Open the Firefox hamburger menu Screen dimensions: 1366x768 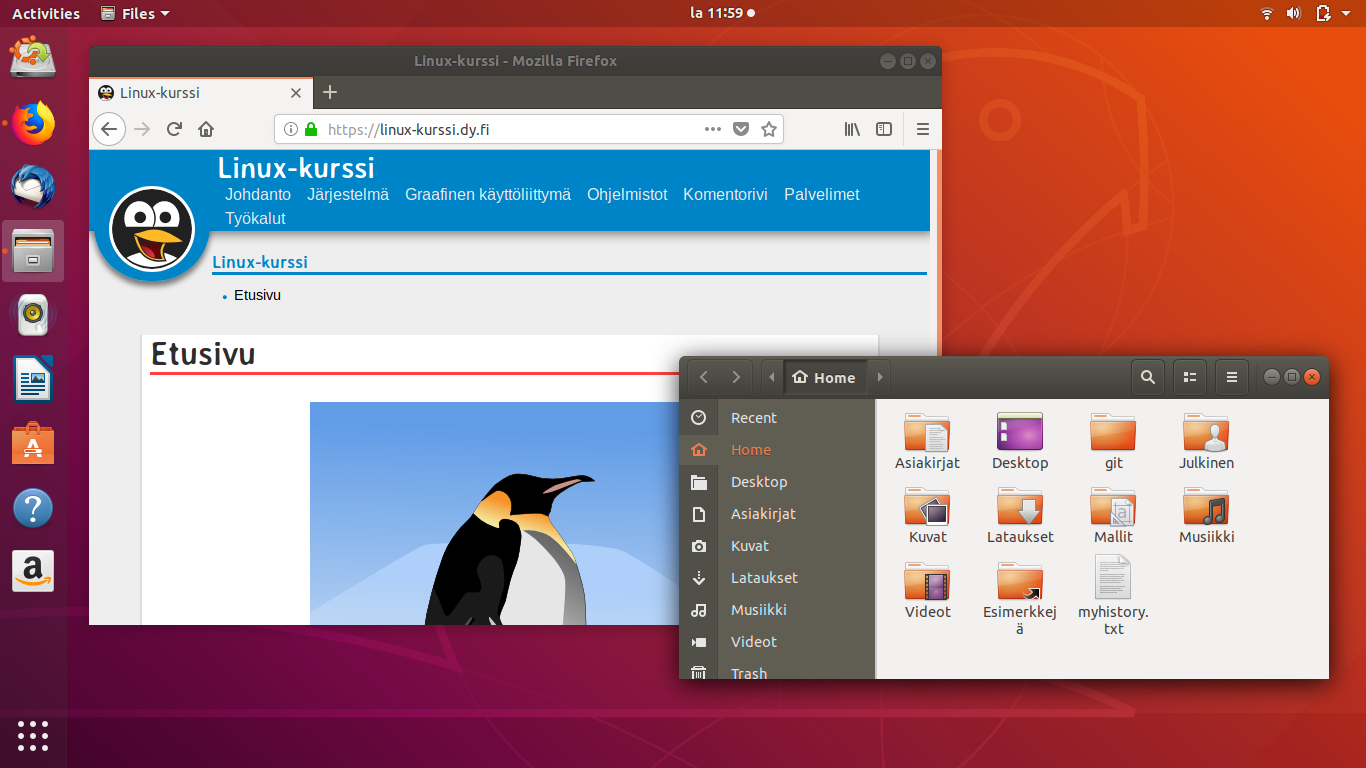pos(923,129)
